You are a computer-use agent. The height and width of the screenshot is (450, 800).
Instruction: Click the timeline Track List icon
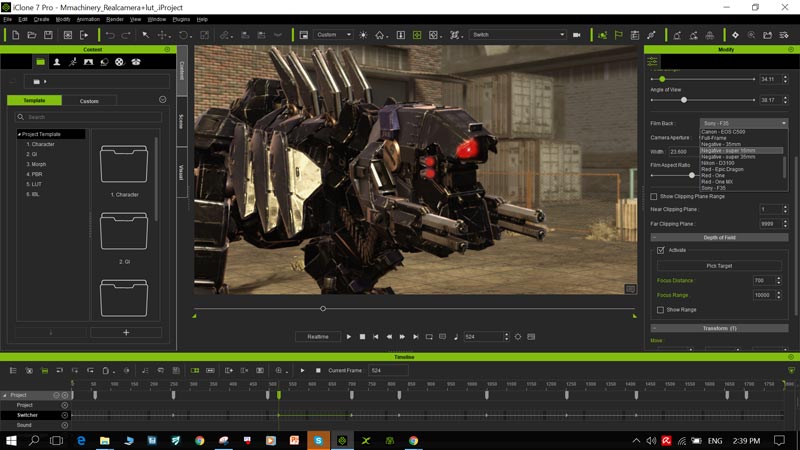coord(13,370)
